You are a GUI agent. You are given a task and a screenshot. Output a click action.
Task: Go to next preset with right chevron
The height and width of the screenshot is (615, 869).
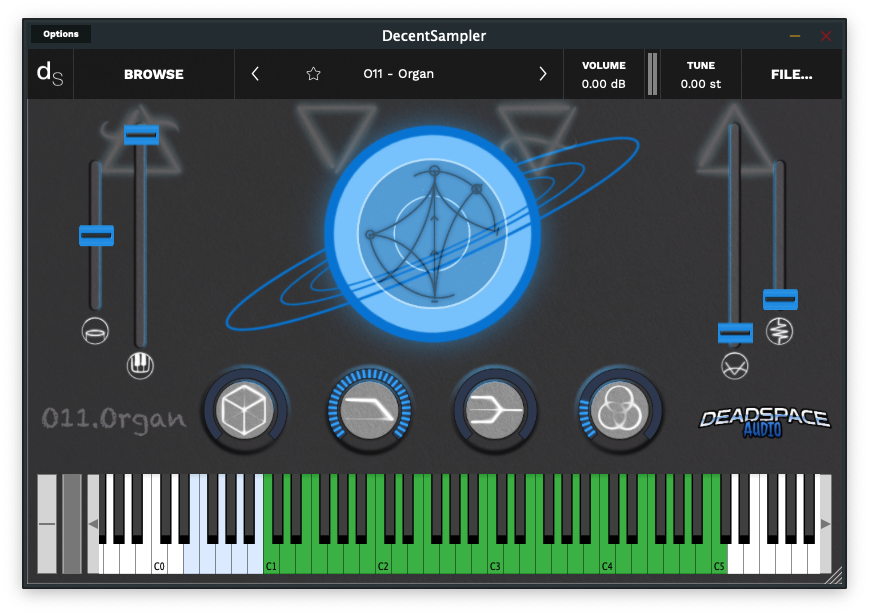coord(543,74)
